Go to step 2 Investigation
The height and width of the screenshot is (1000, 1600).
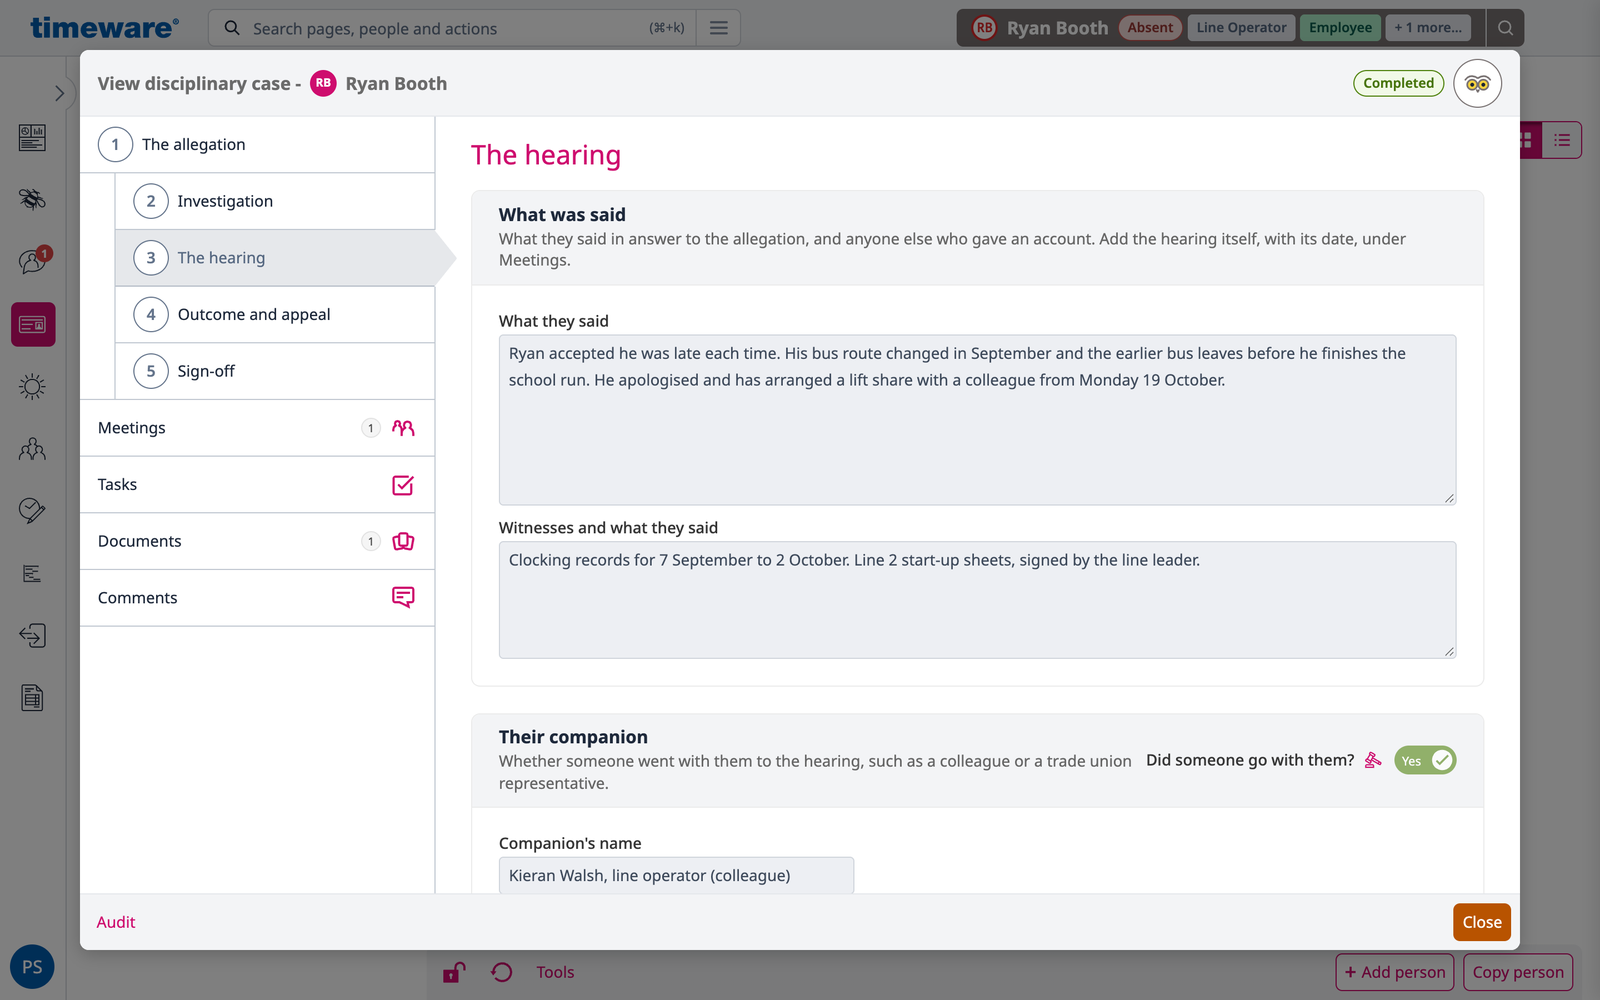(275, 201)
